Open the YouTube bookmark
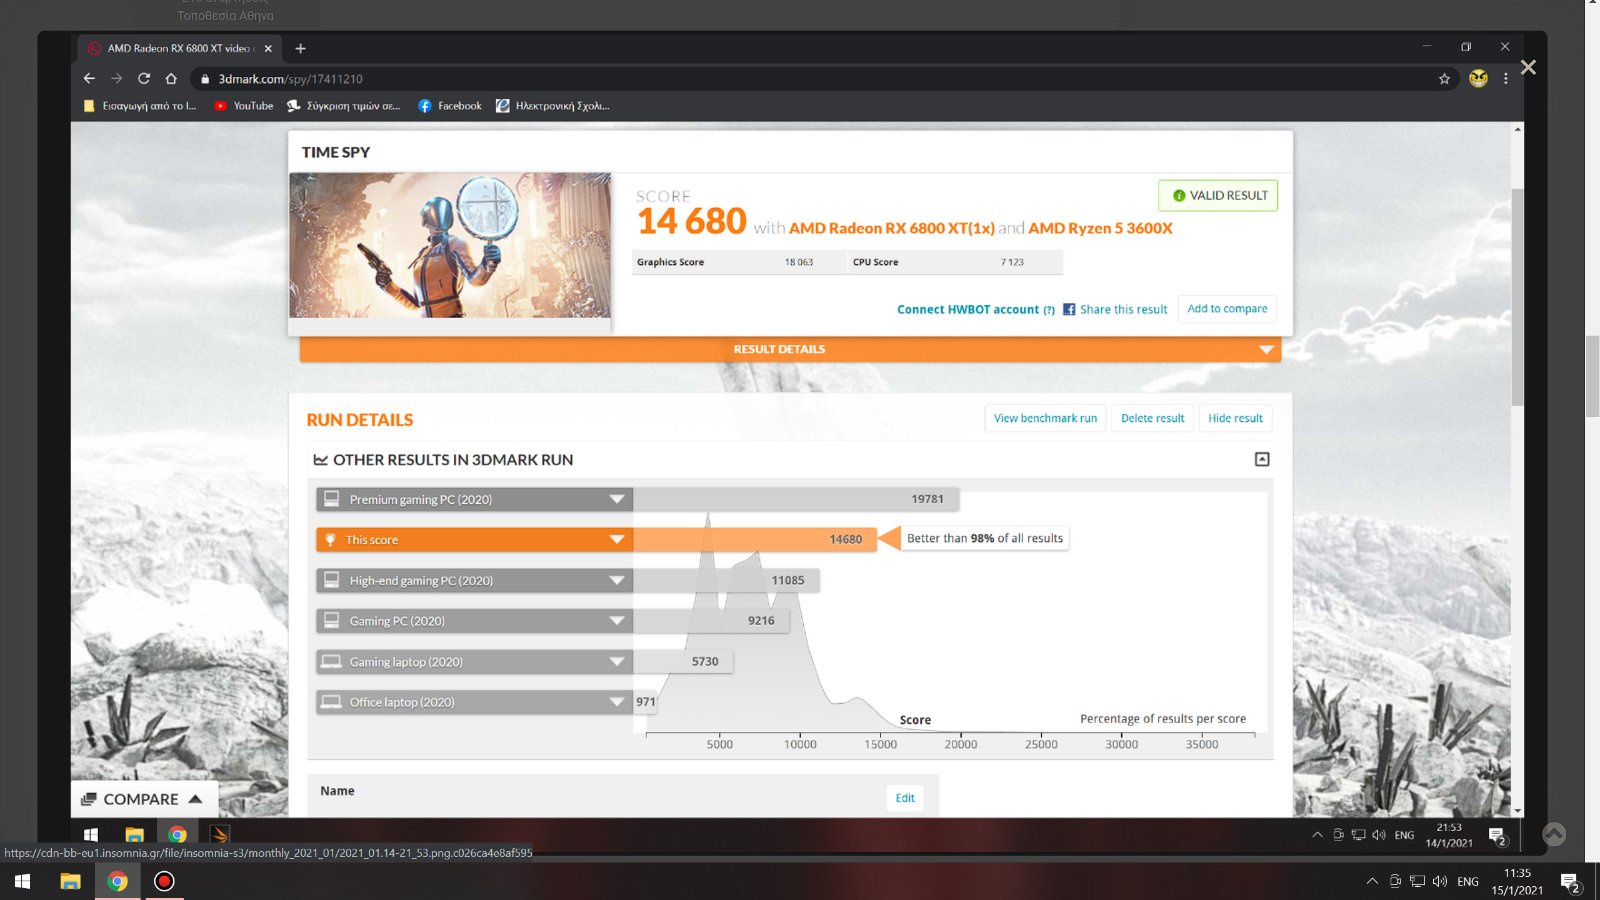Viewport: 1600px width, 900px height. pos(243,106)
